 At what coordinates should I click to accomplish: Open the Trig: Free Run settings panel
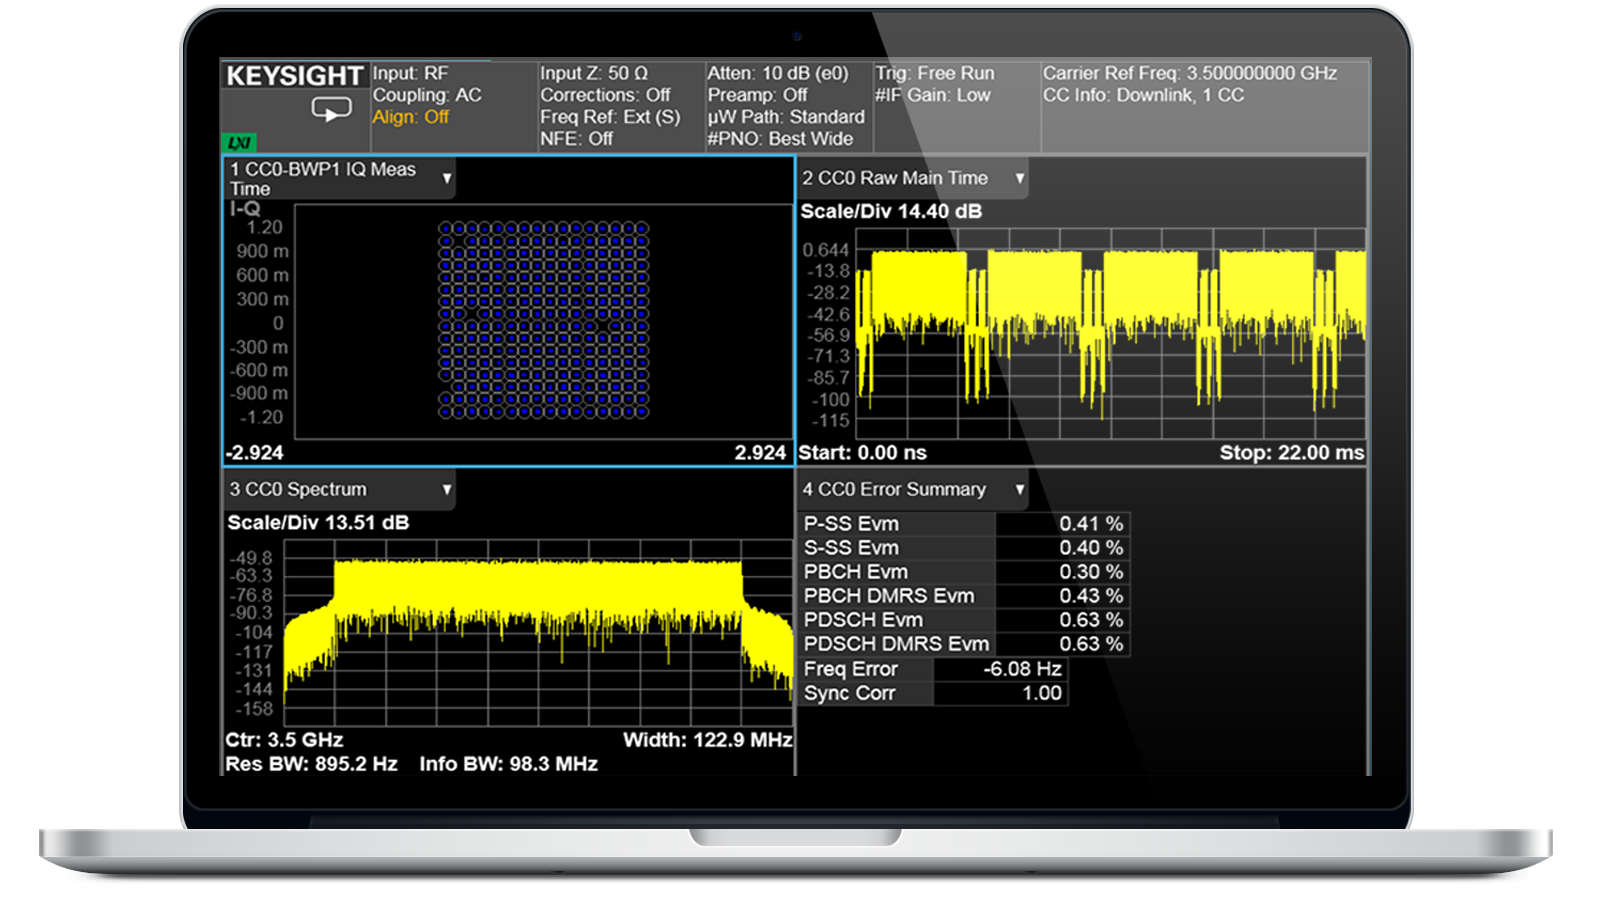coord(934,73)
